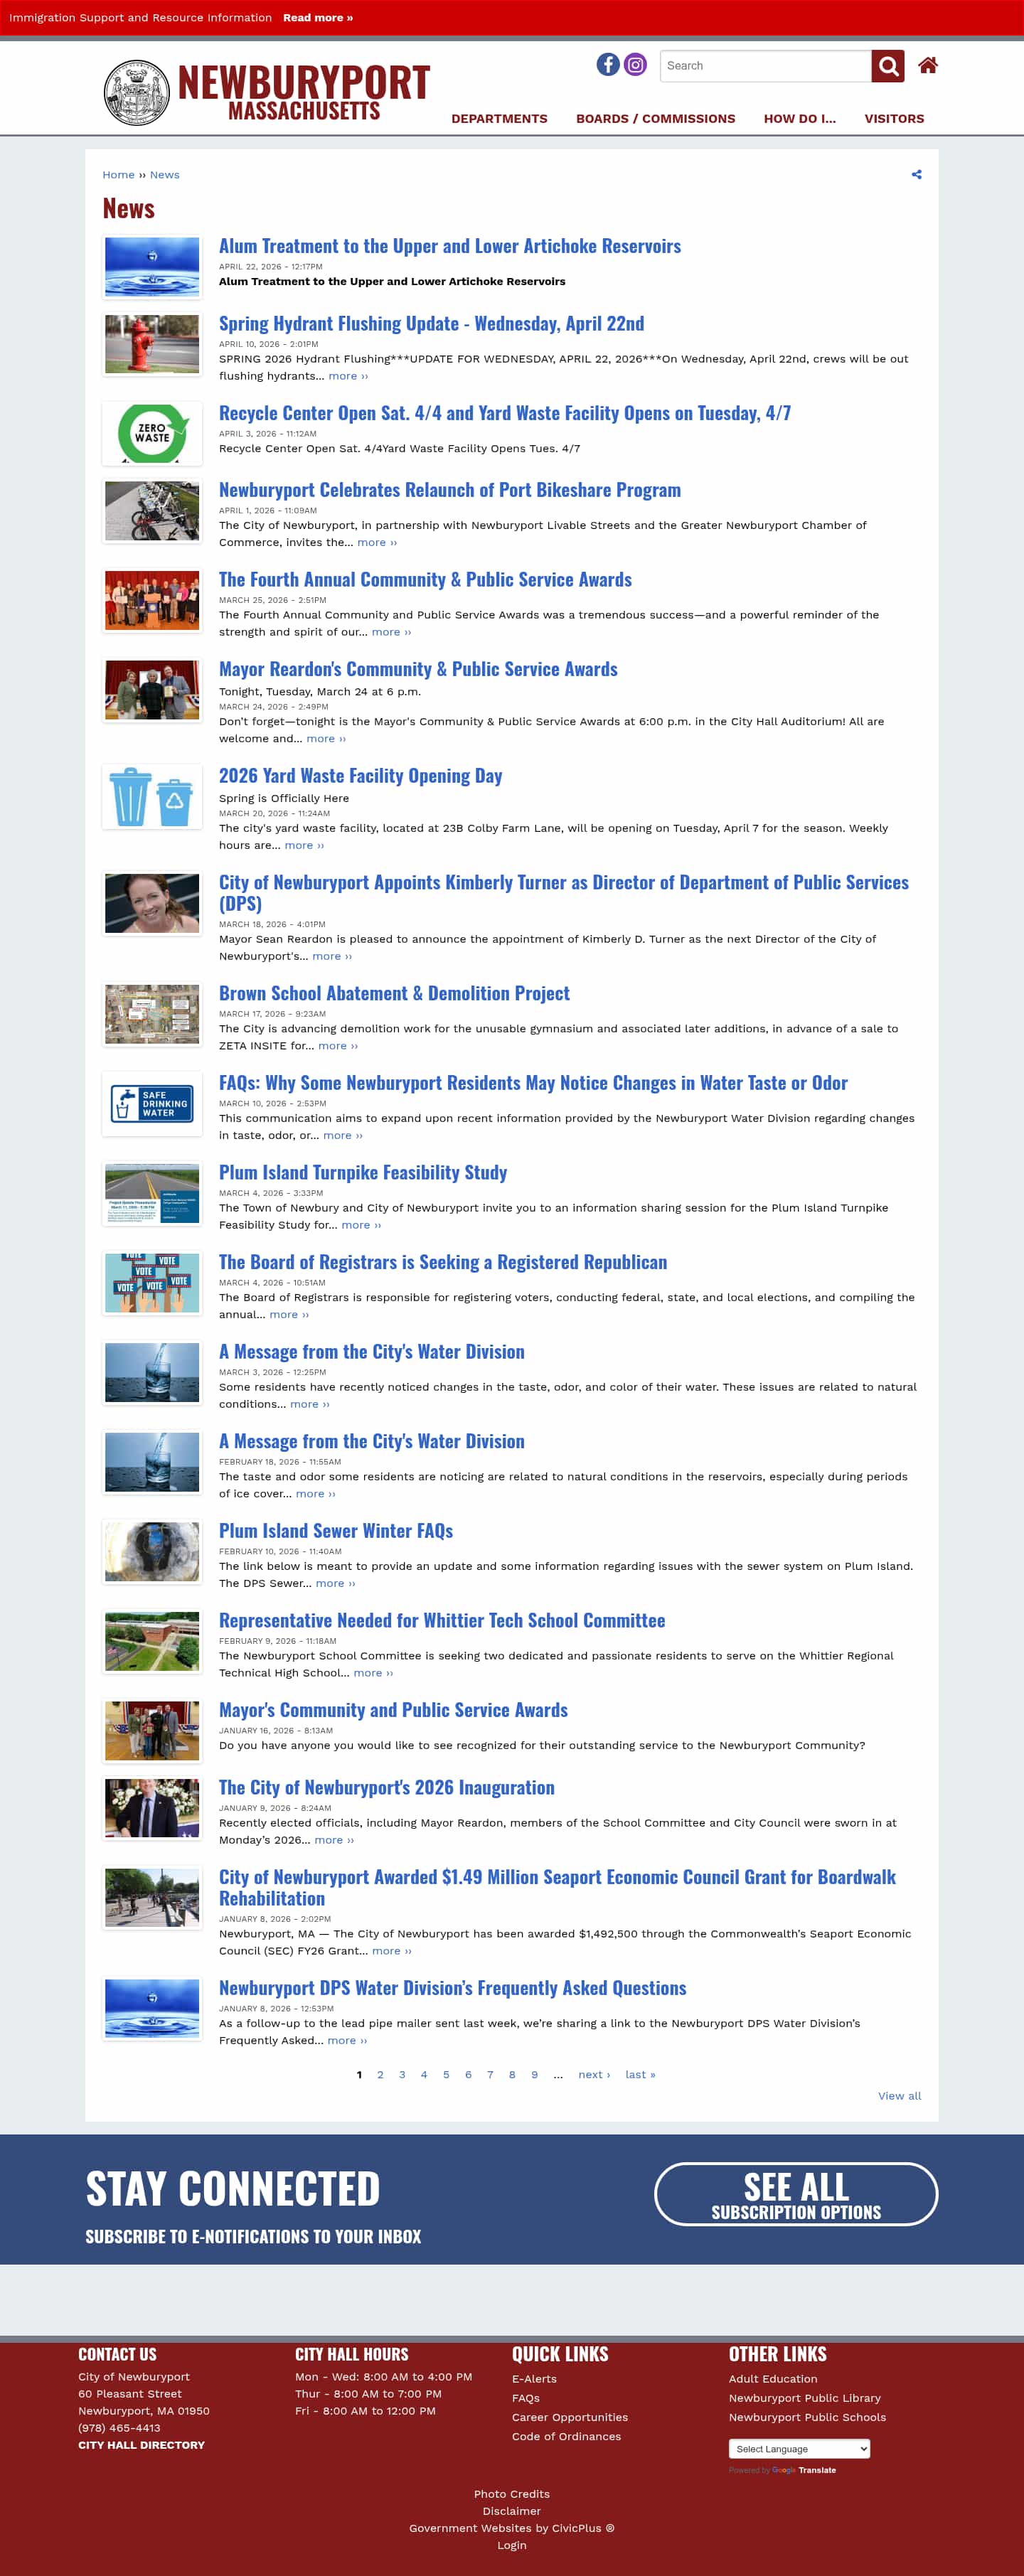
Task: Click Read more in the red banner
Action: 317,18
